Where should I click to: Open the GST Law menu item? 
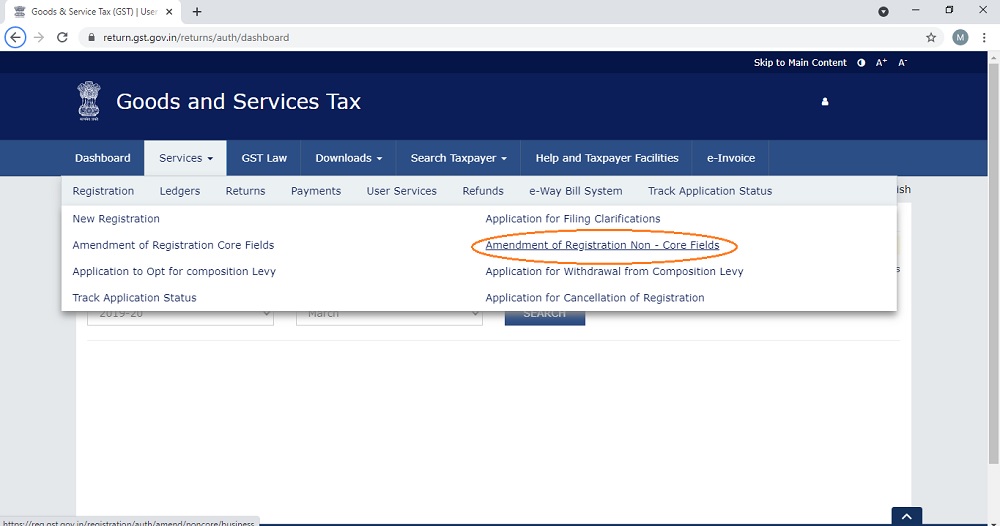point(264,158)
